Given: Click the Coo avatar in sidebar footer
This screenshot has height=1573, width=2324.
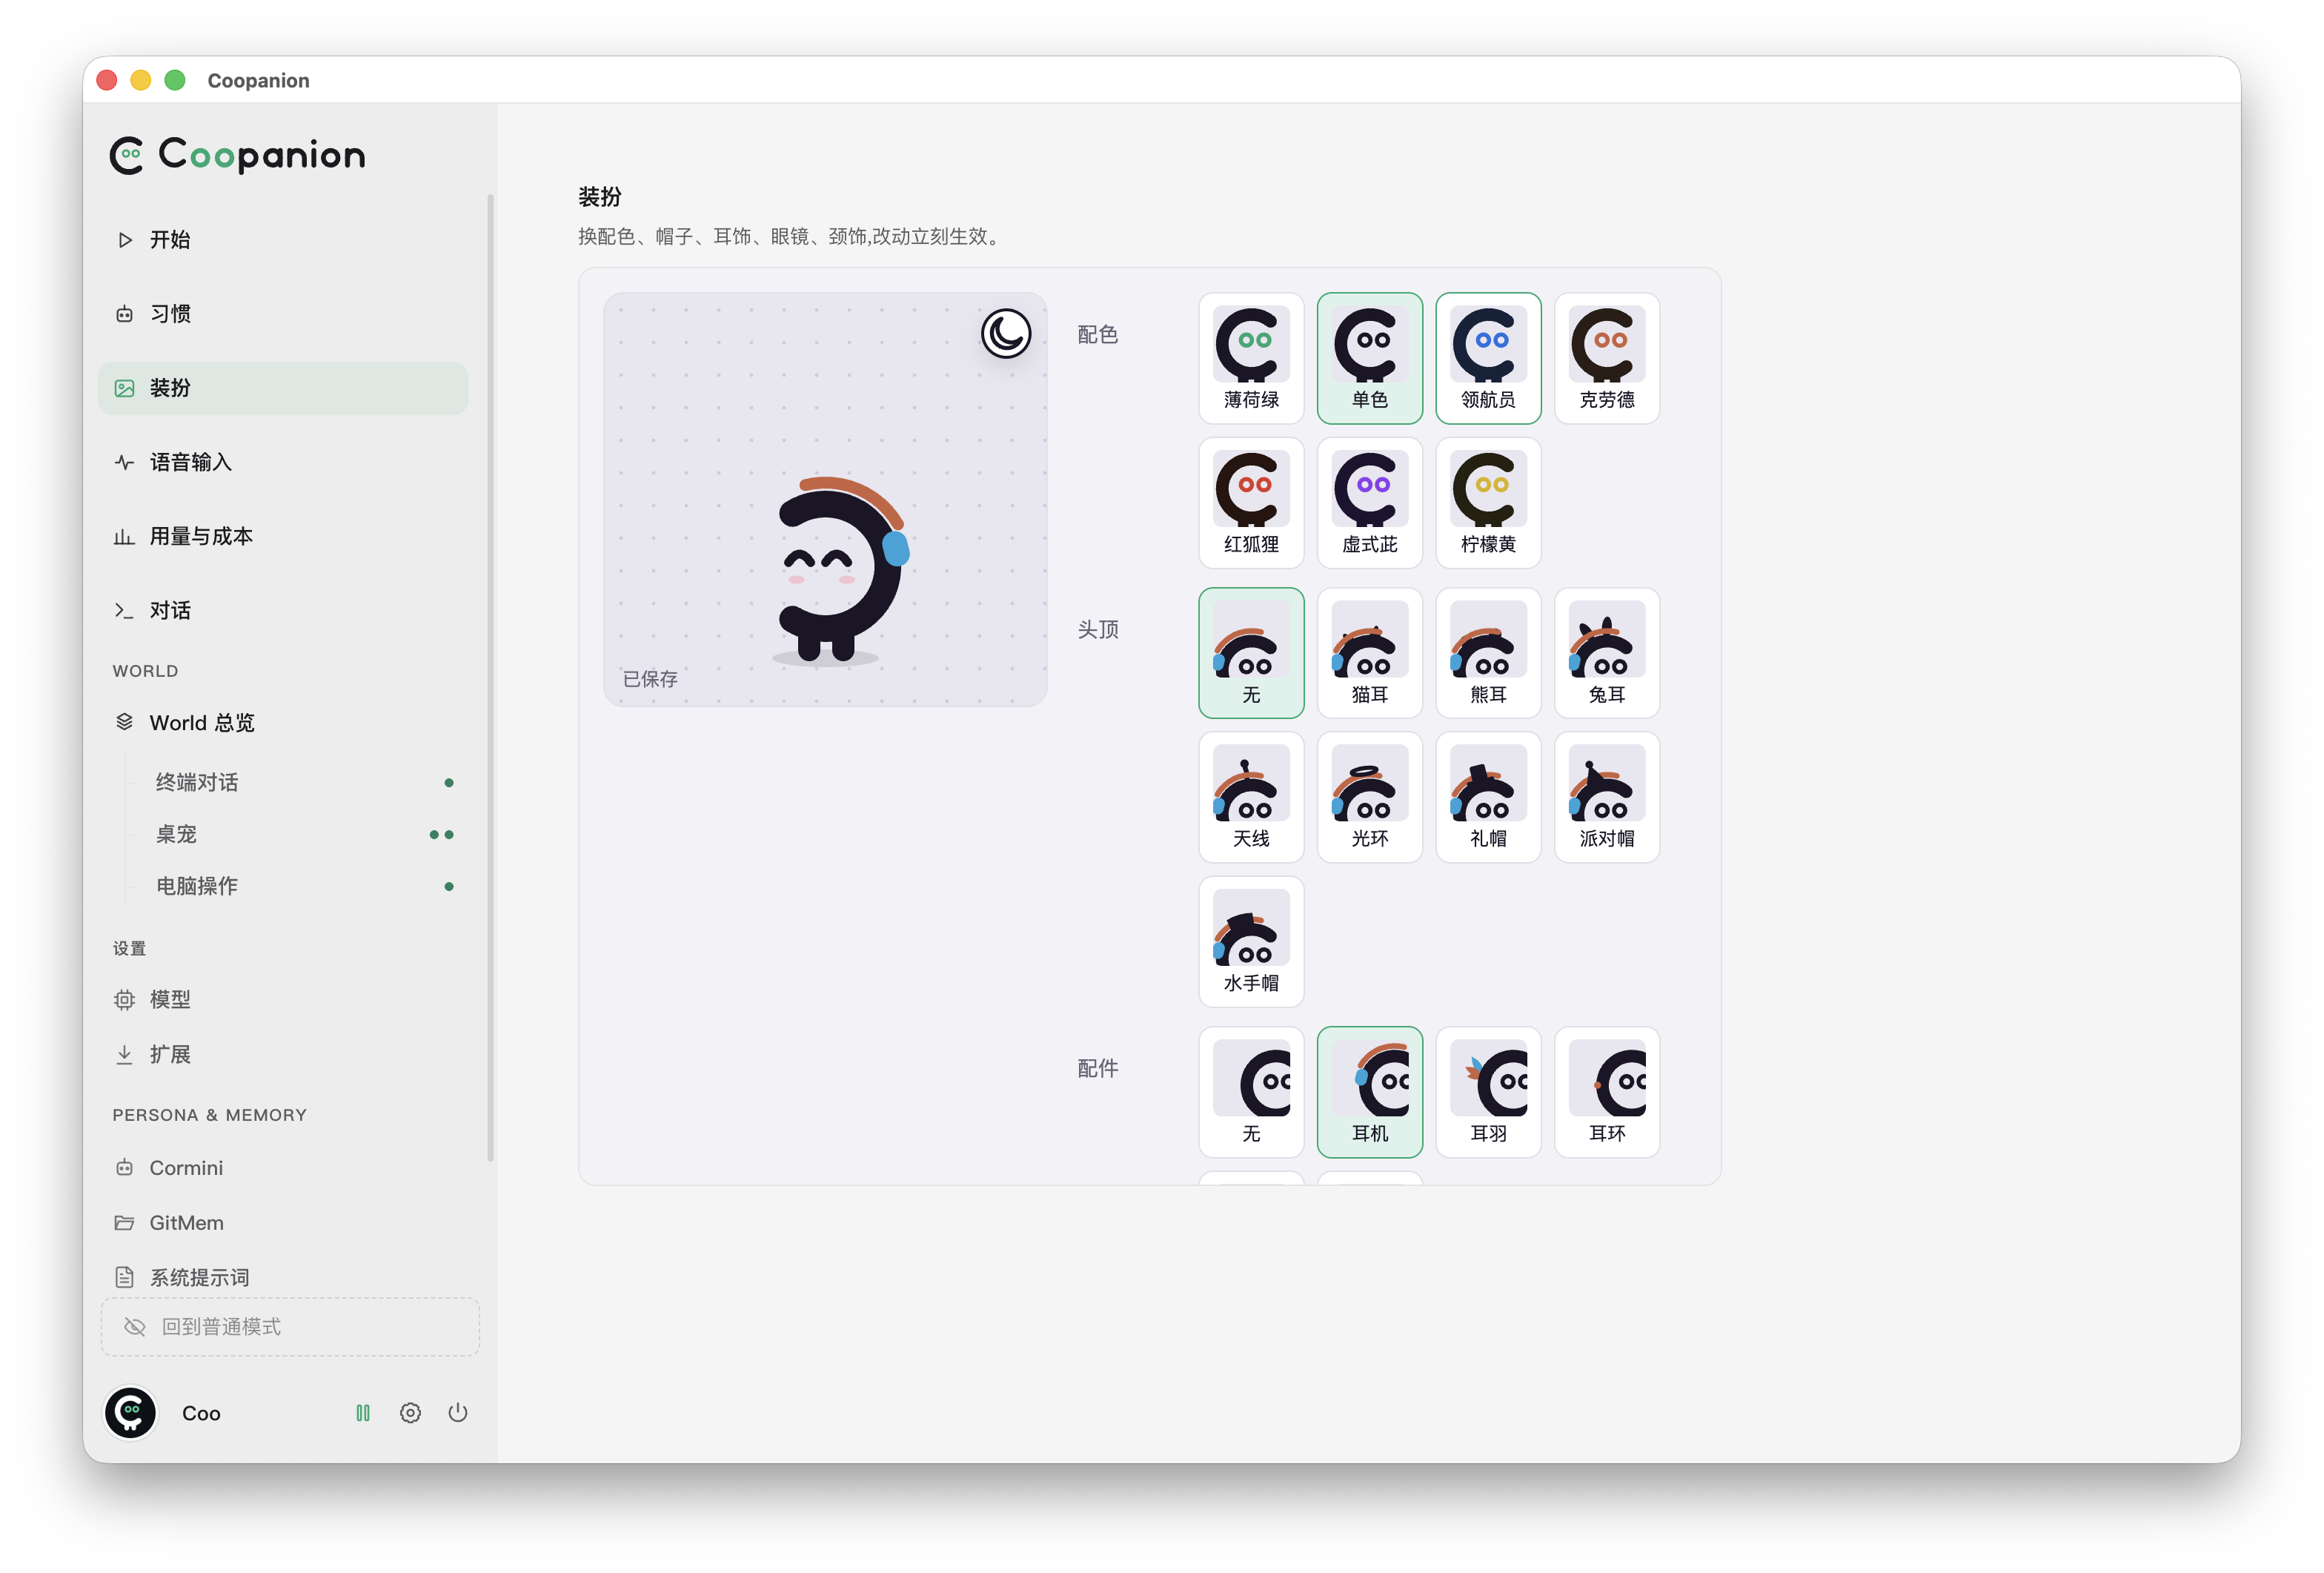Looking at the screenshot, I should pyautogui.click(x=130, y=1413).
